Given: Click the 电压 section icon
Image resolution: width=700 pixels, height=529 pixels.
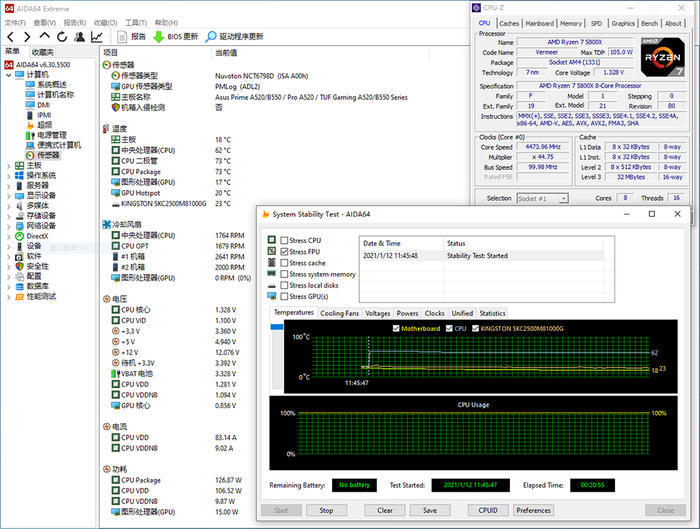Looking at the screenshot, I should pyautogui.click(x=107, y=299).
